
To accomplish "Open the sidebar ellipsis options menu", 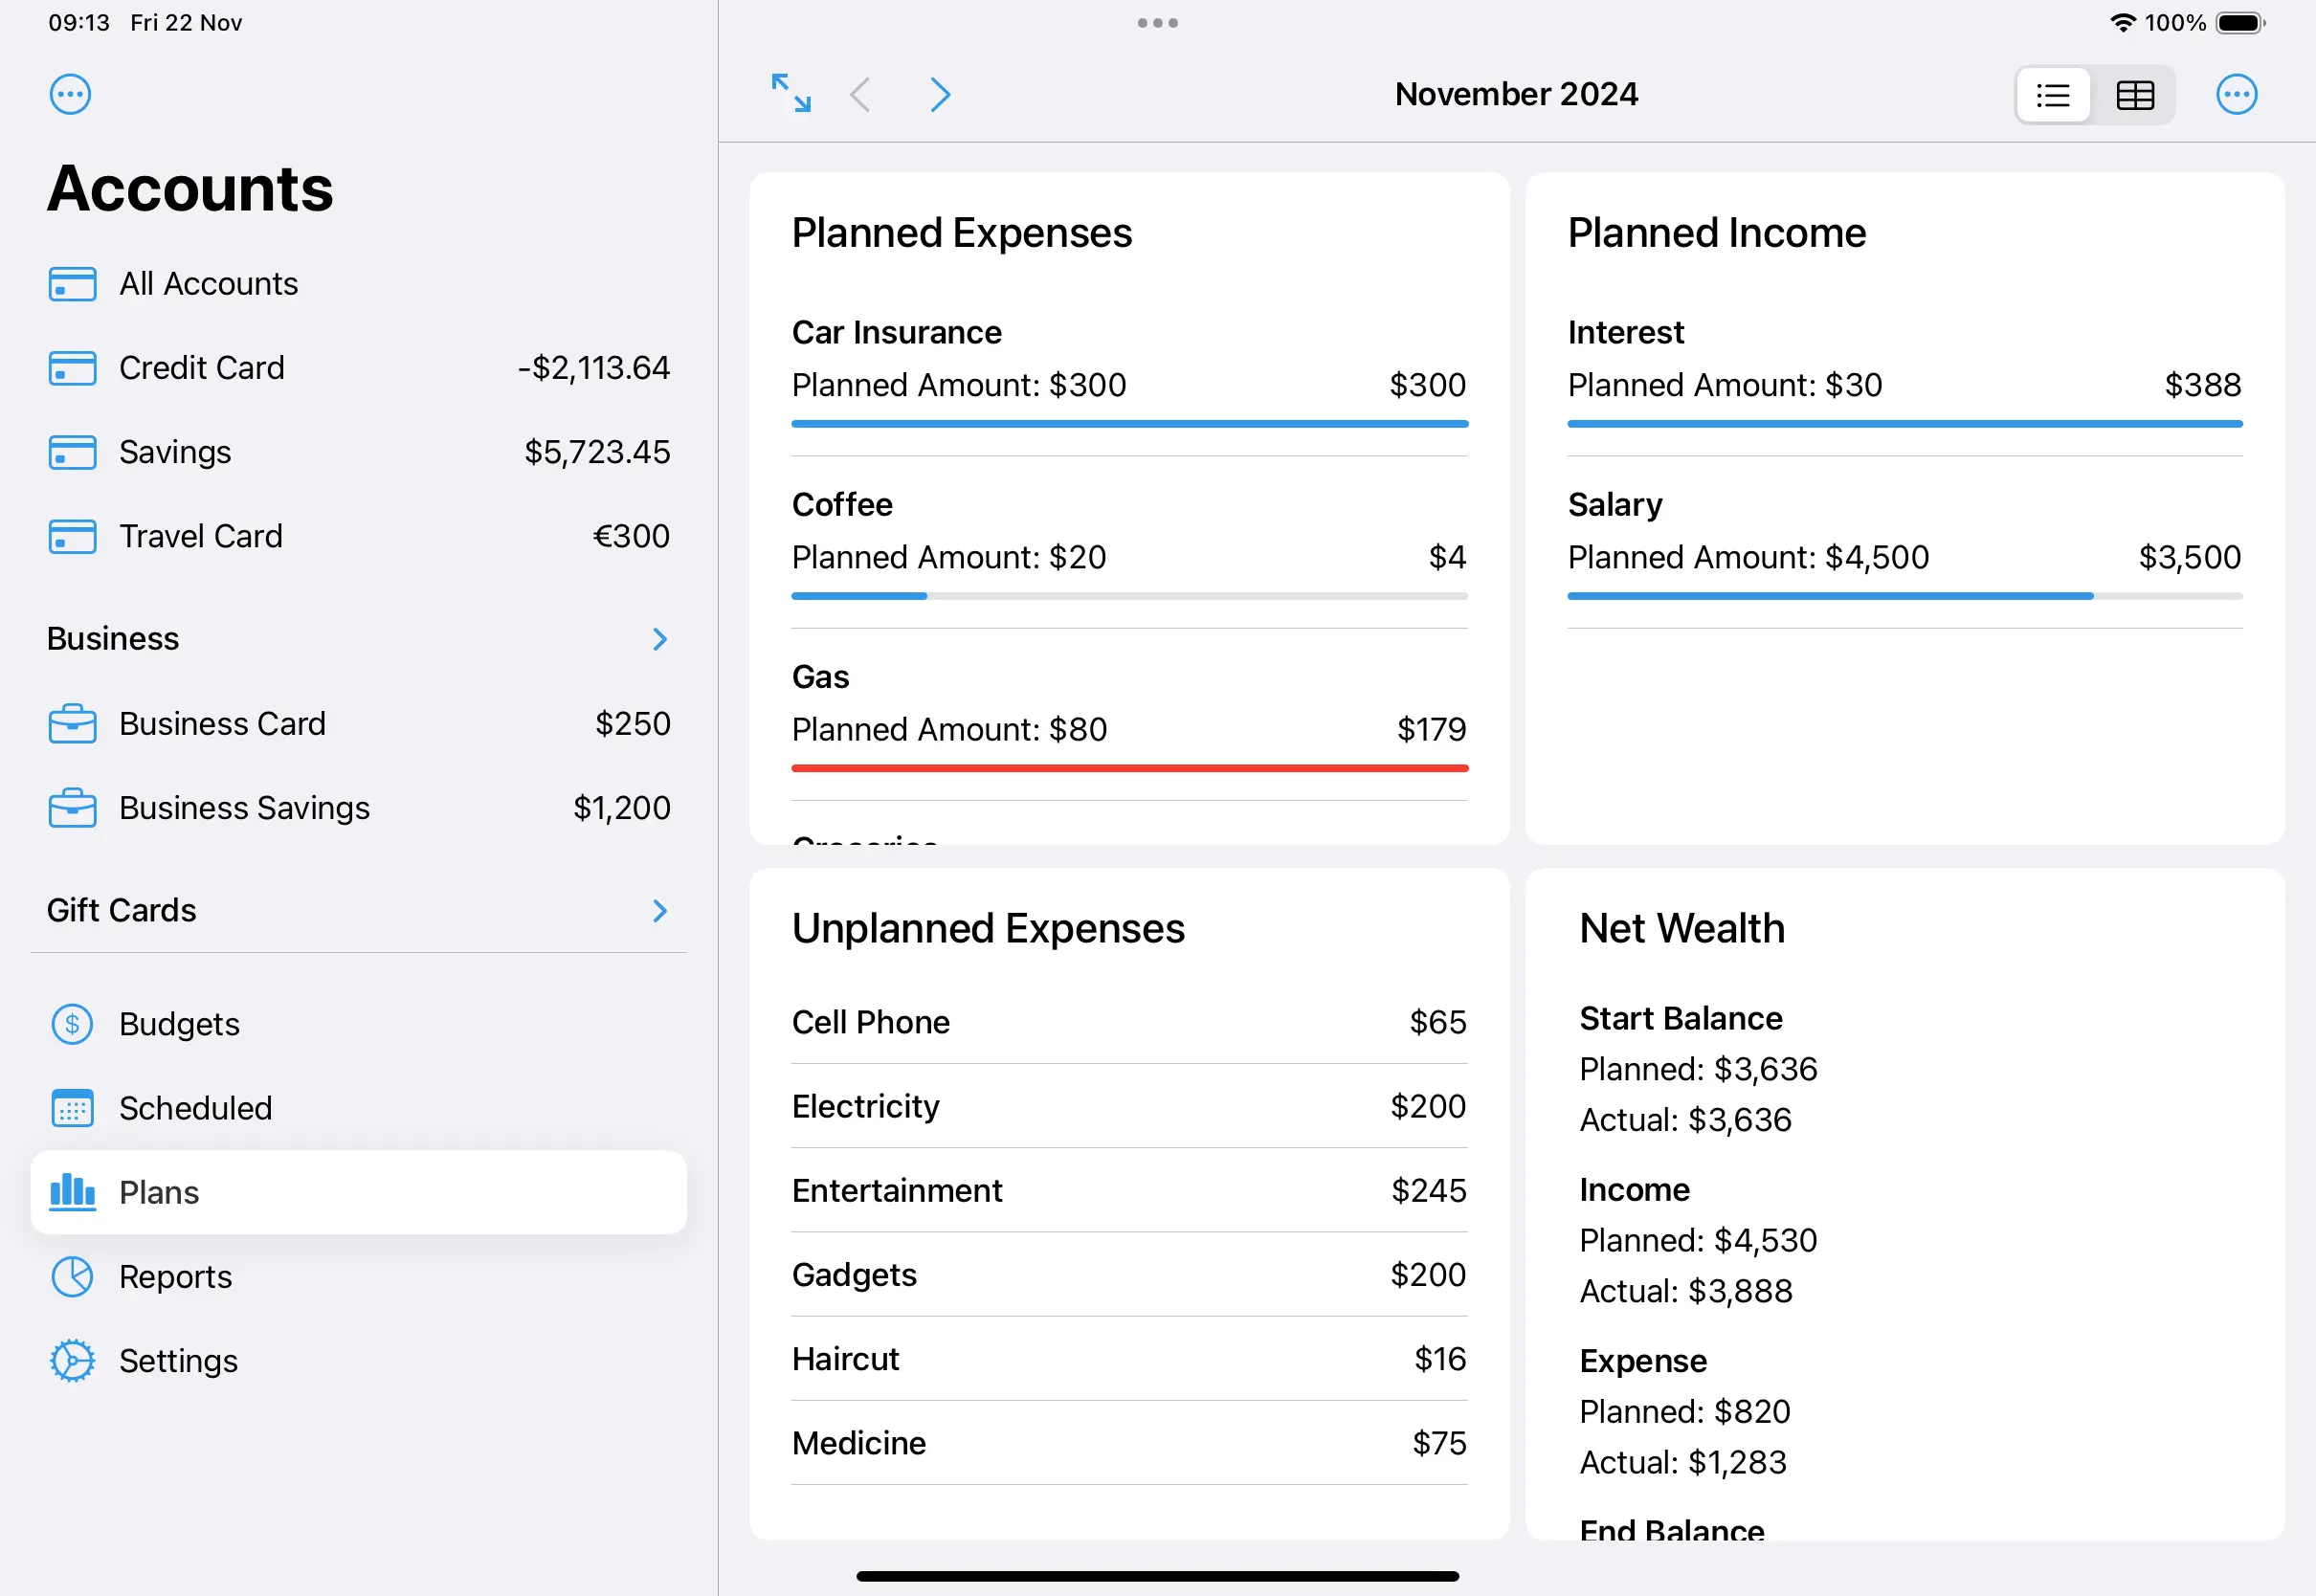I will click(x=70, y=94).
